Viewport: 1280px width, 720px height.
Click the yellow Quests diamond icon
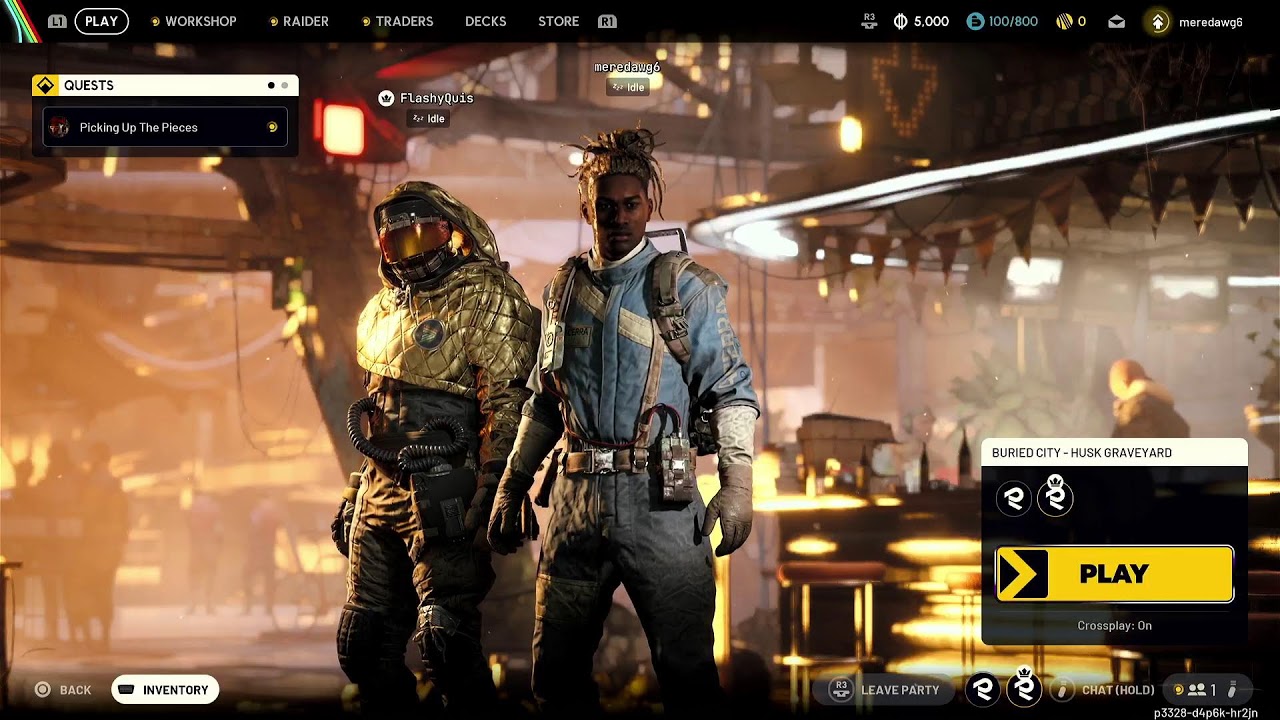click(x=45, y=85)
